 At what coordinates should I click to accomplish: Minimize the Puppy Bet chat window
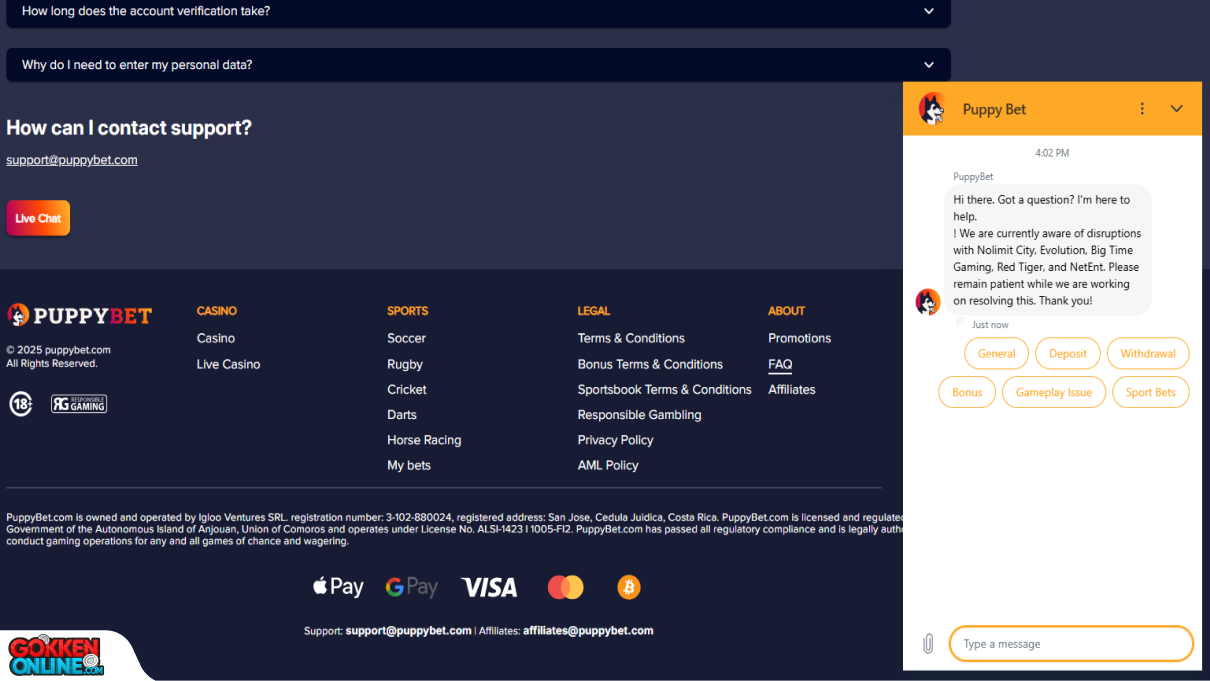point(1177,109)
